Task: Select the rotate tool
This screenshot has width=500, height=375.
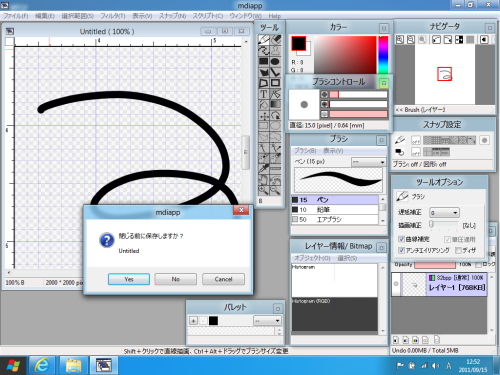Action: [275, 116]
